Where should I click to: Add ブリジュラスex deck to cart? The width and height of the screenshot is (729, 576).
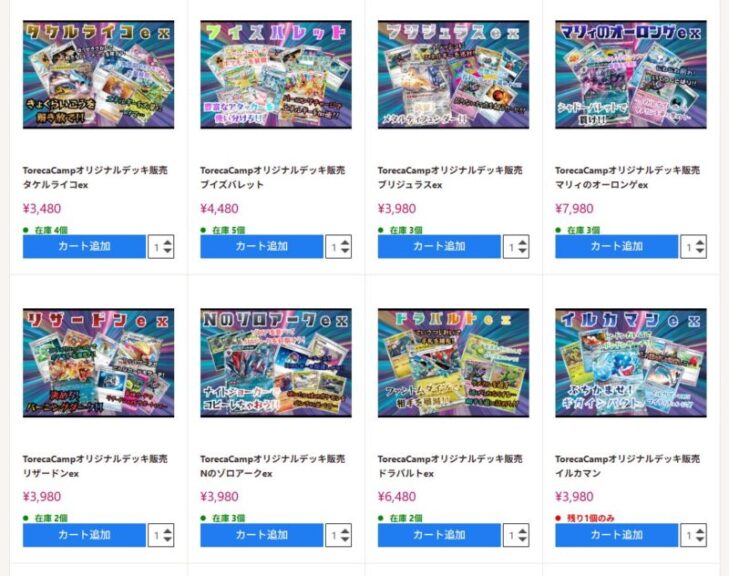click(x=439, y=246)
